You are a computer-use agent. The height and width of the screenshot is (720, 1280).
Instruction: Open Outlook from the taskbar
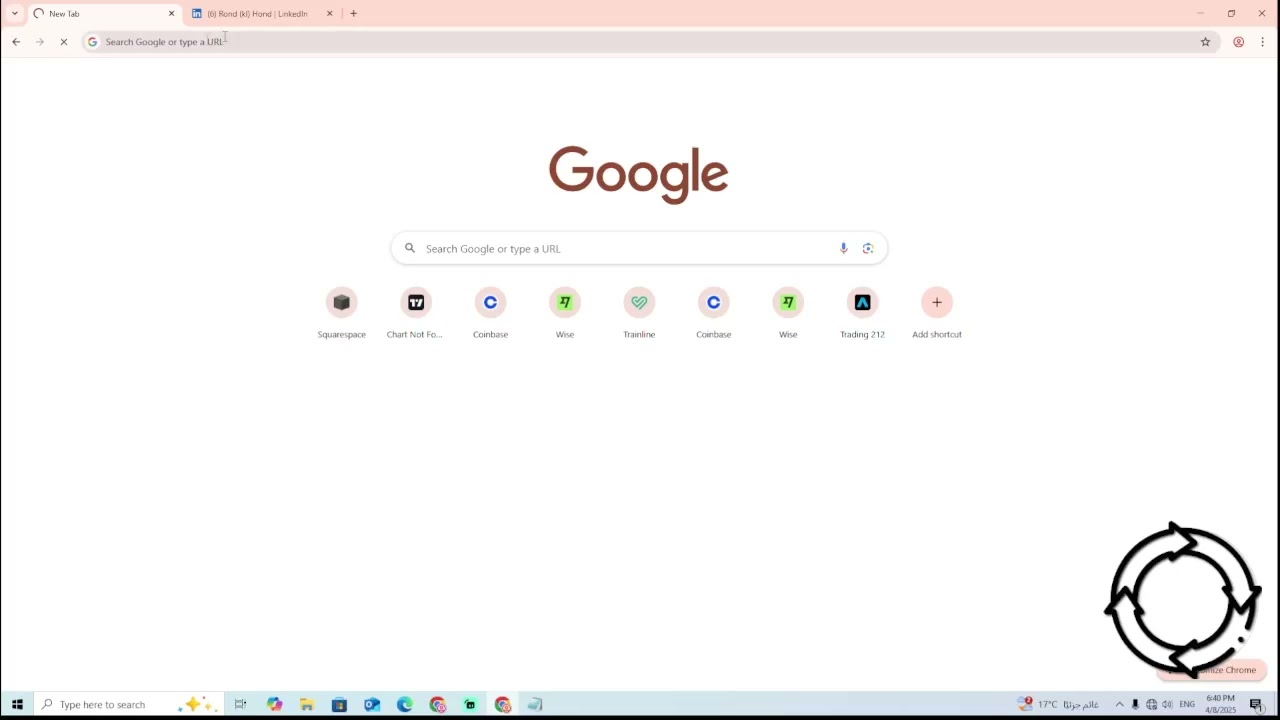pyautogui.click(x=372, y=704)
